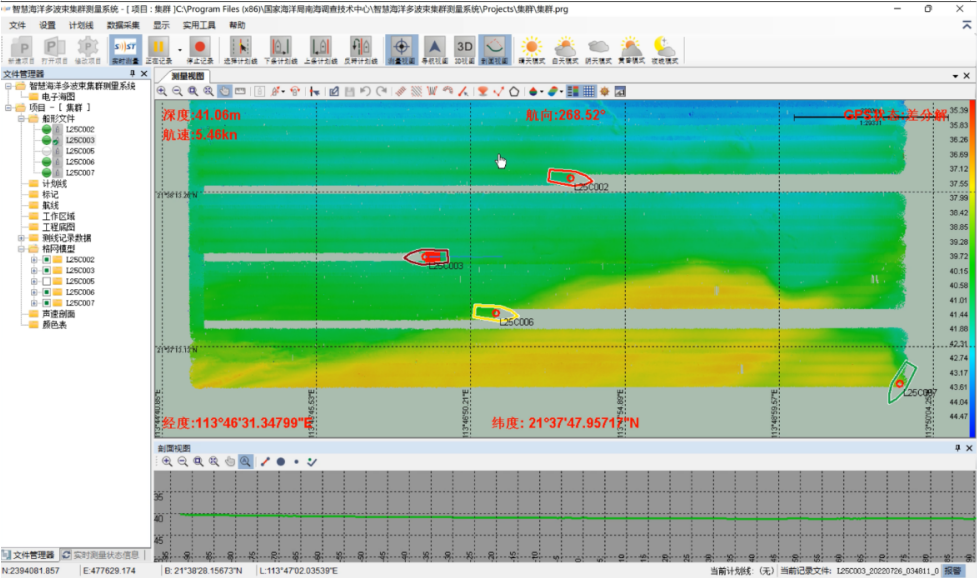
Task: Open dropdown arrow next to 正在记录
Action: (x=179, y=49)
